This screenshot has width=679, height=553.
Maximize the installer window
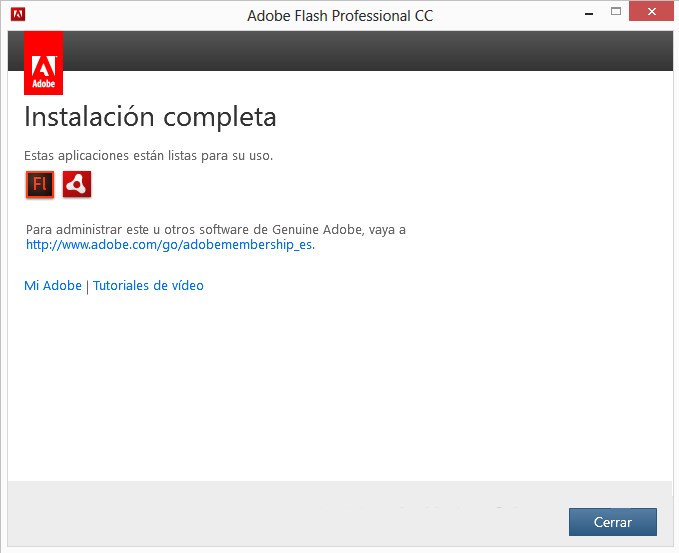tap(616, 12)
